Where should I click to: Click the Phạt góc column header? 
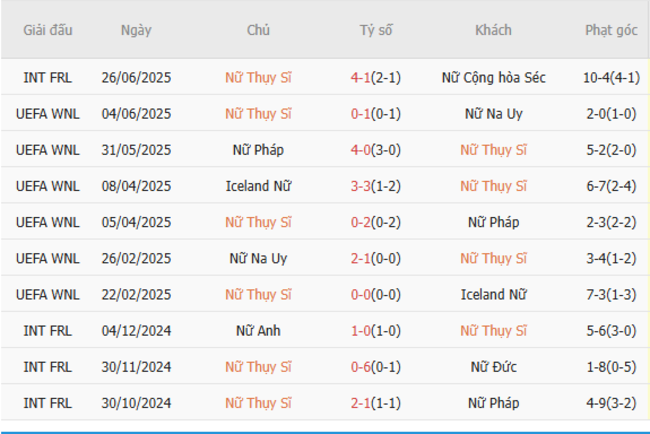611,30
